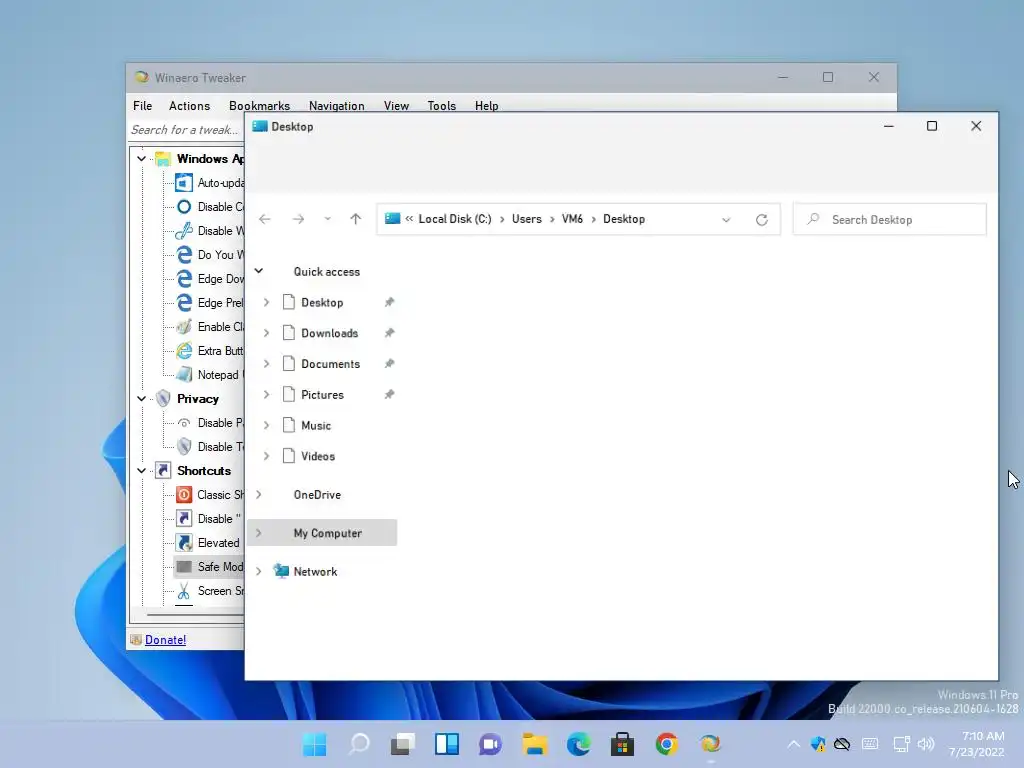Expand Documents in the navigation pane
1024x768 pixels.
[266, 364]
